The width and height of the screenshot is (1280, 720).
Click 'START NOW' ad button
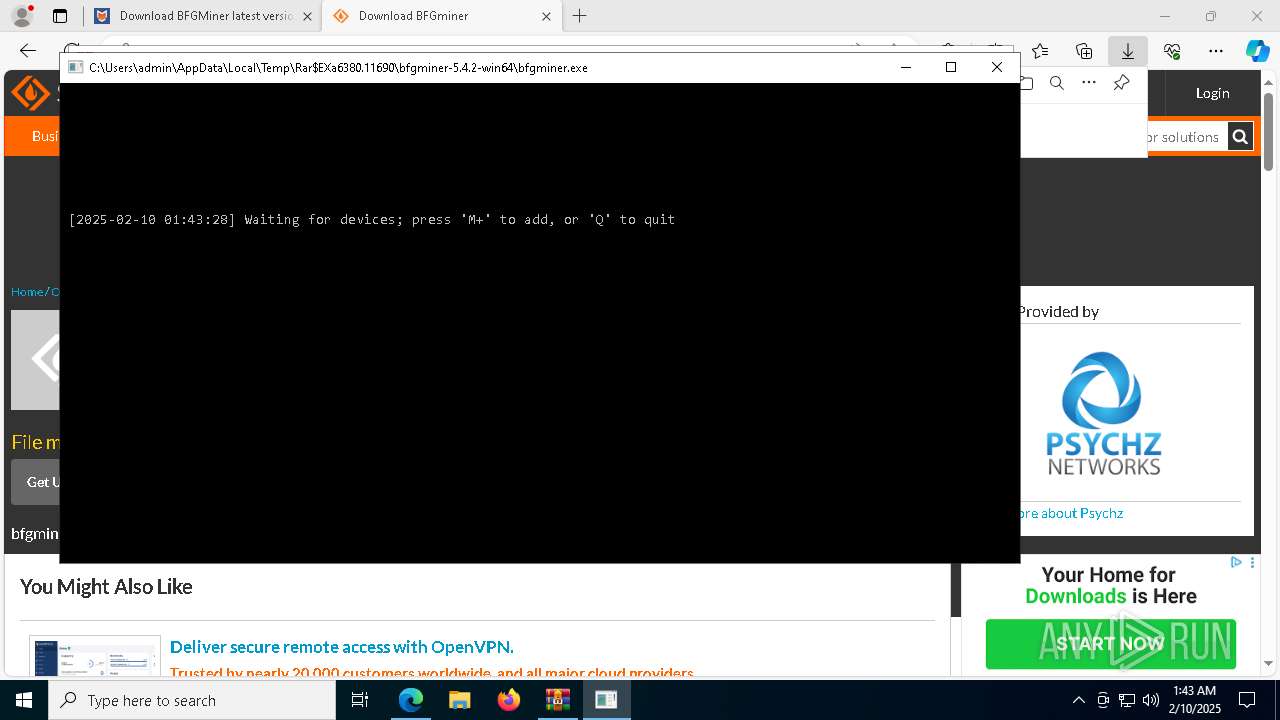tap(1110, 644)
